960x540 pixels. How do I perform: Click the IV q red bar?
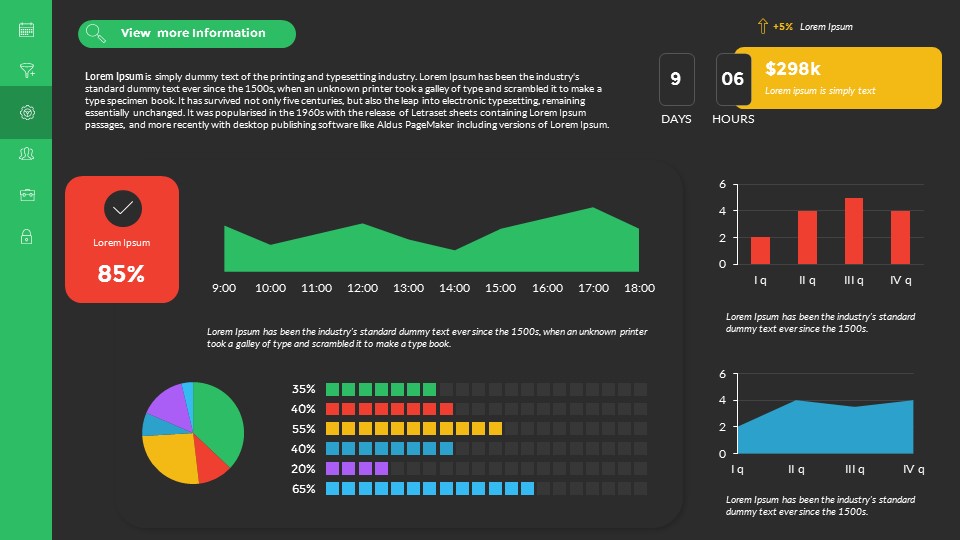pos(900,238)
